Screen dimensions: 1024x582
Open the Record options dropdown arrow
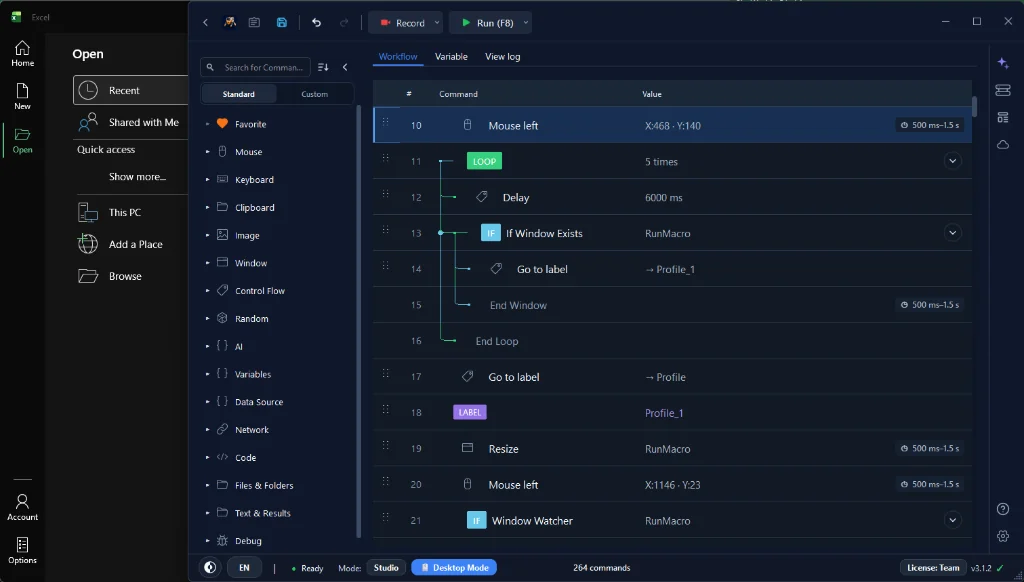[x=437, y=23]
